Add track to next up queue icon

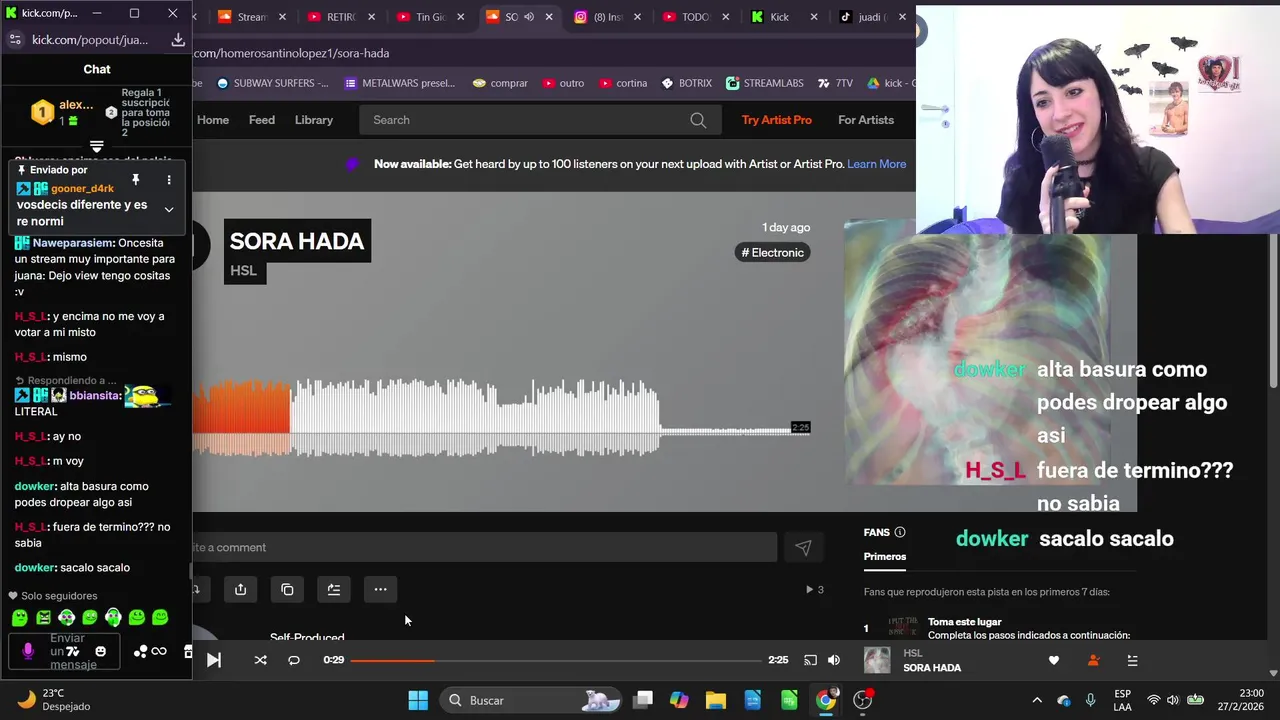coord(334,589)
